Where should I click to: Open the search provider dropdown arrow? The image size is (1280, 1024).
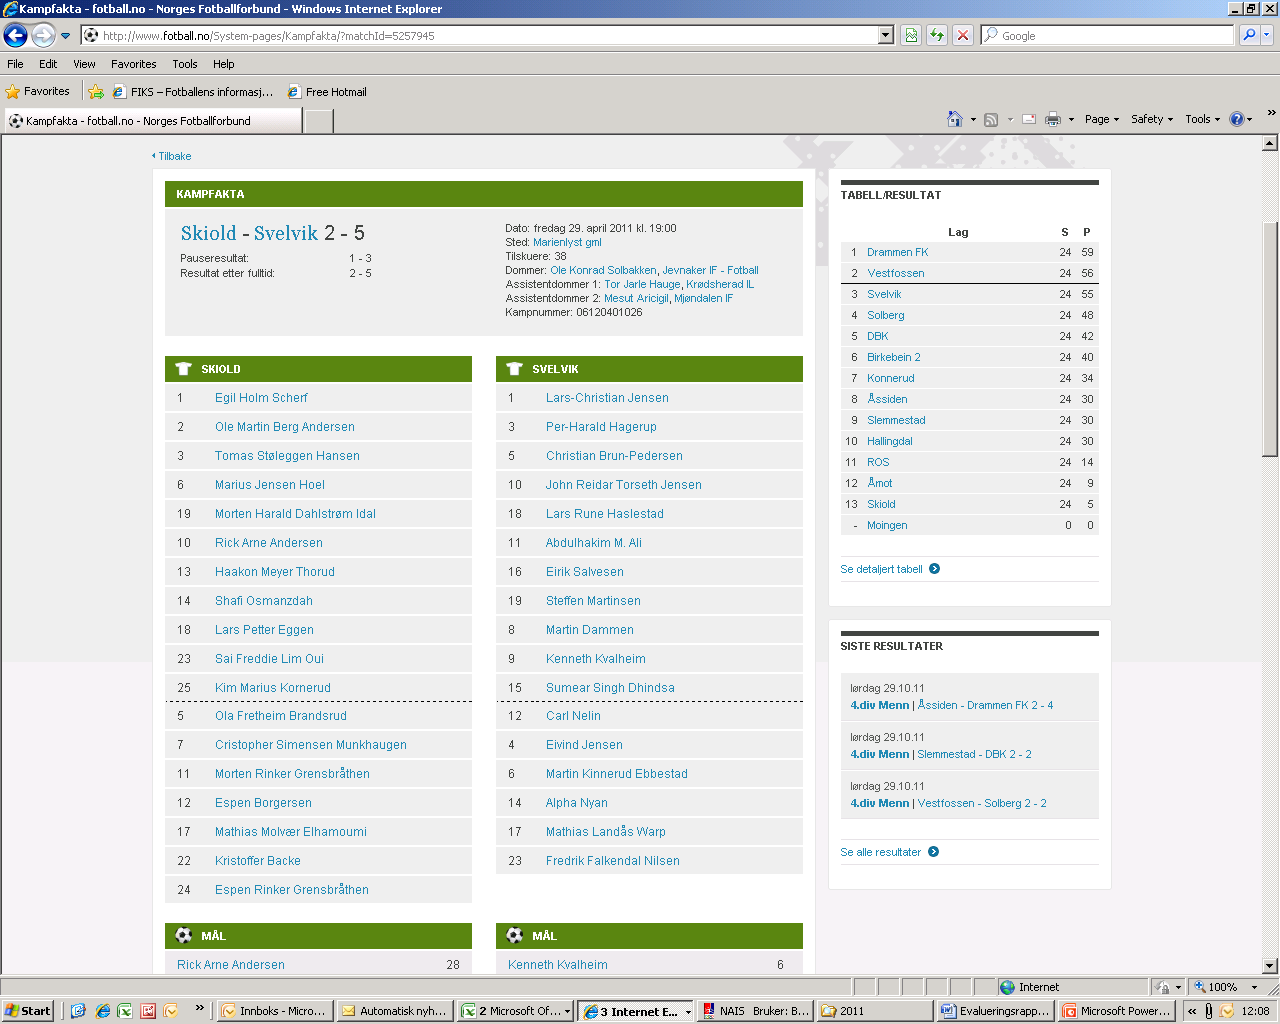pos(1267,35)
